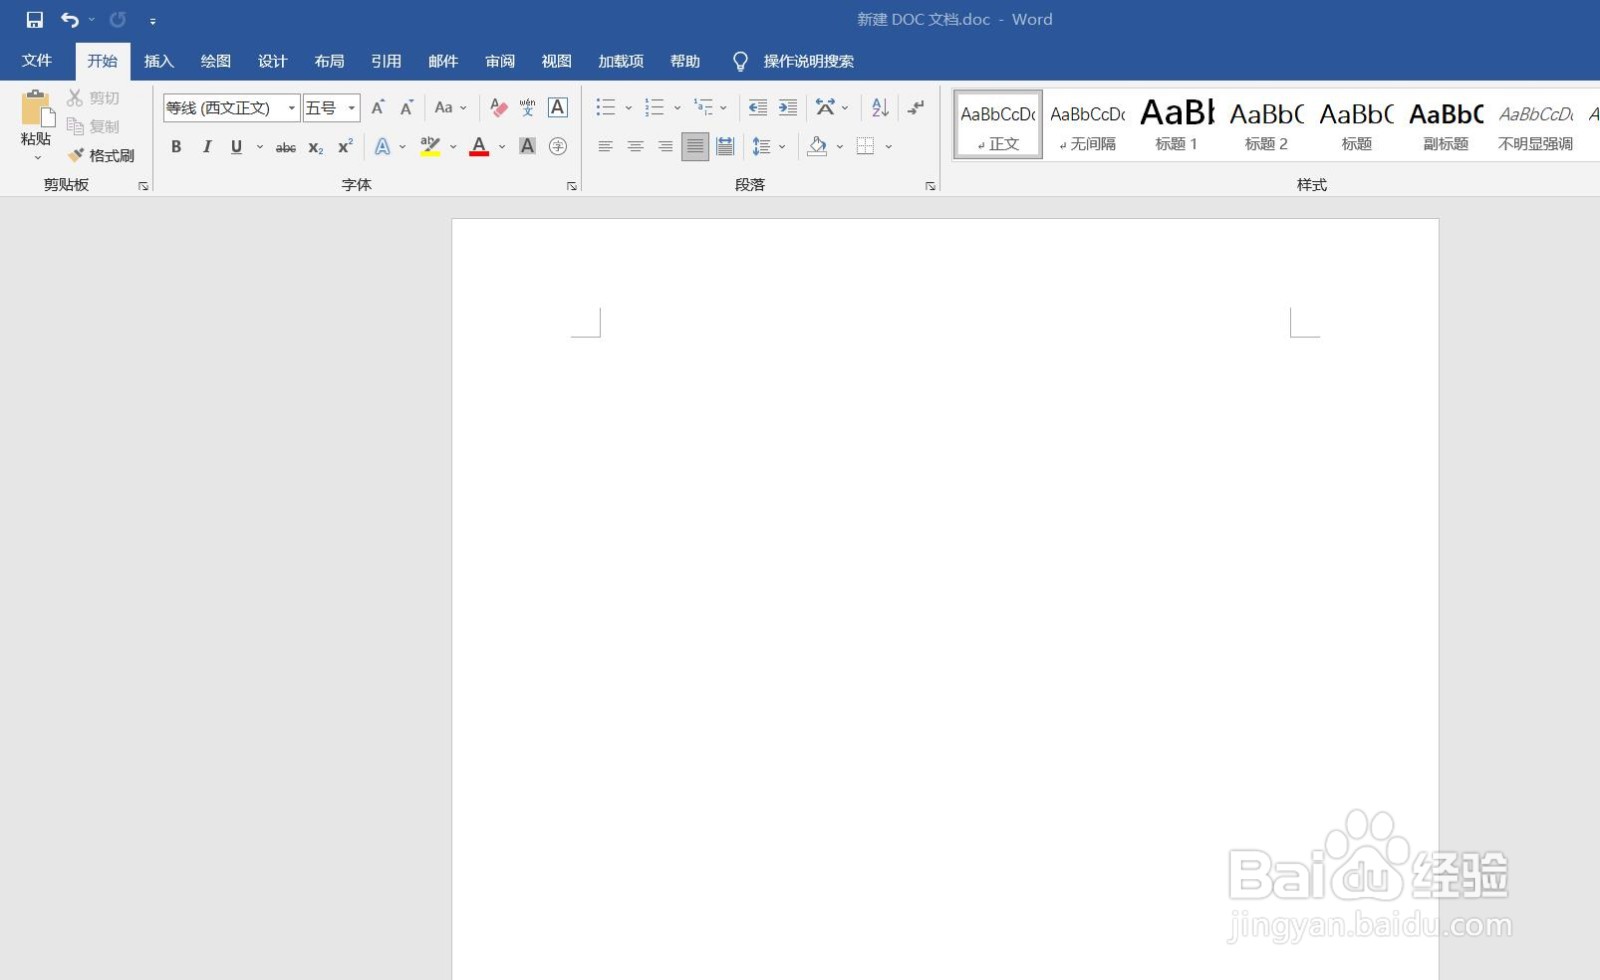Toggle justify alignment

pyautogui.click(x=695, y=147)
